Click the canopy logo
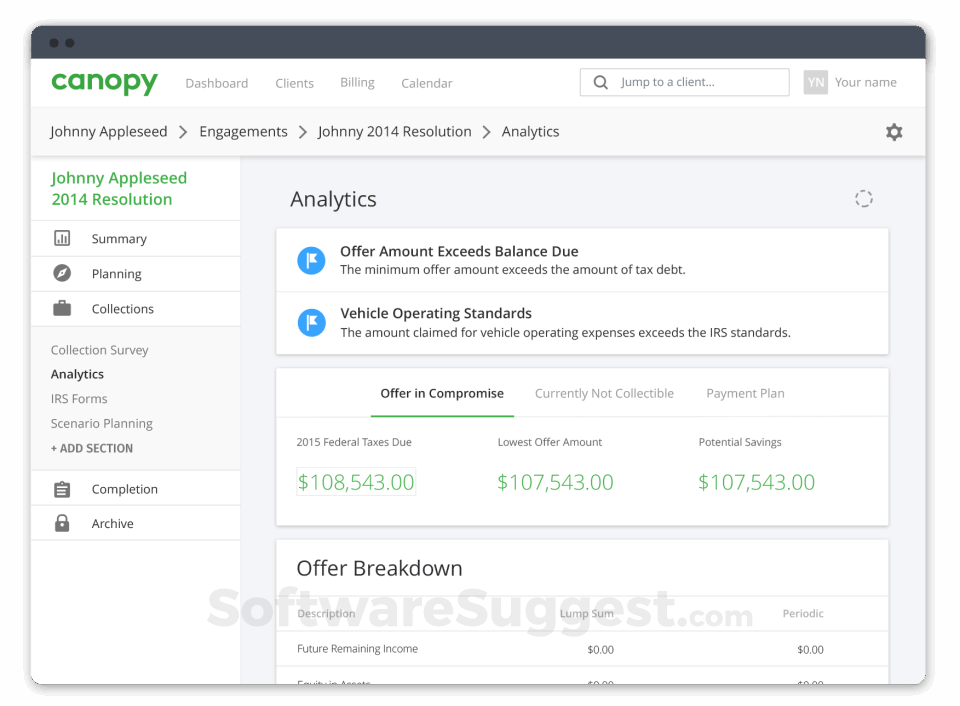Screen dimensions: 960x706 pos(104,82)
